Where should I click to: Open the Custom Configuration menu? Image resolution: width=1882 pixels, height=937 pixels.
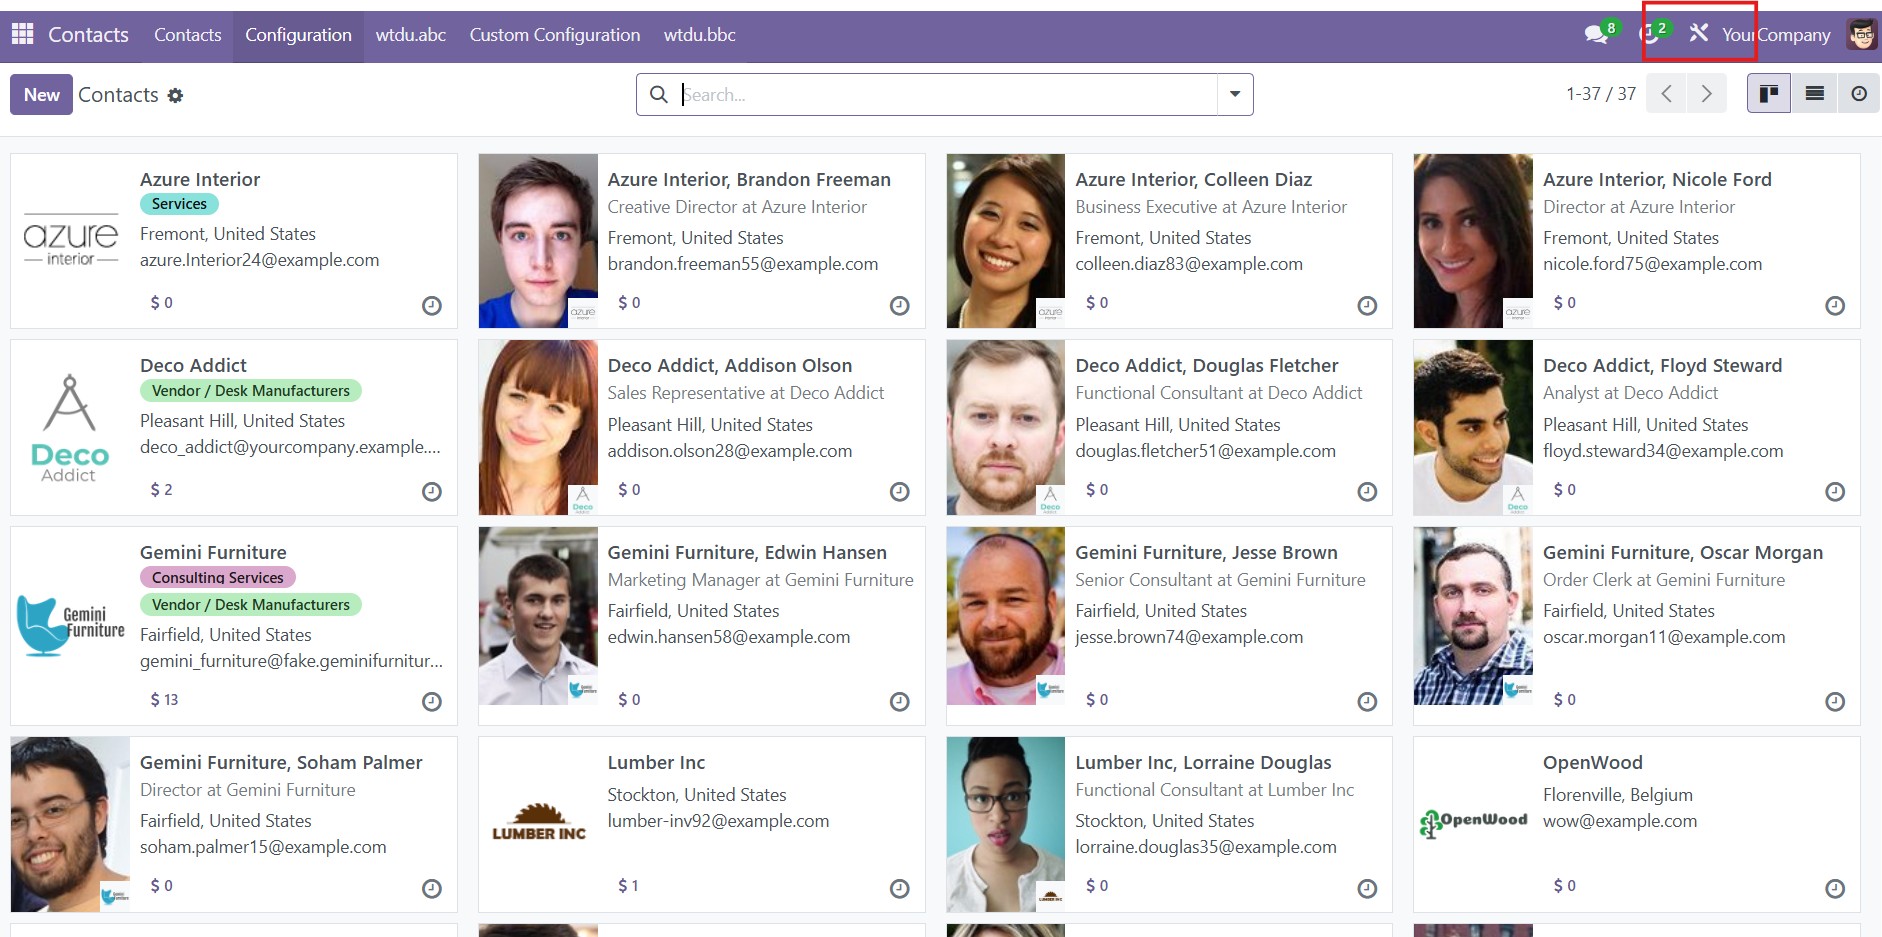tap(554, 34)
